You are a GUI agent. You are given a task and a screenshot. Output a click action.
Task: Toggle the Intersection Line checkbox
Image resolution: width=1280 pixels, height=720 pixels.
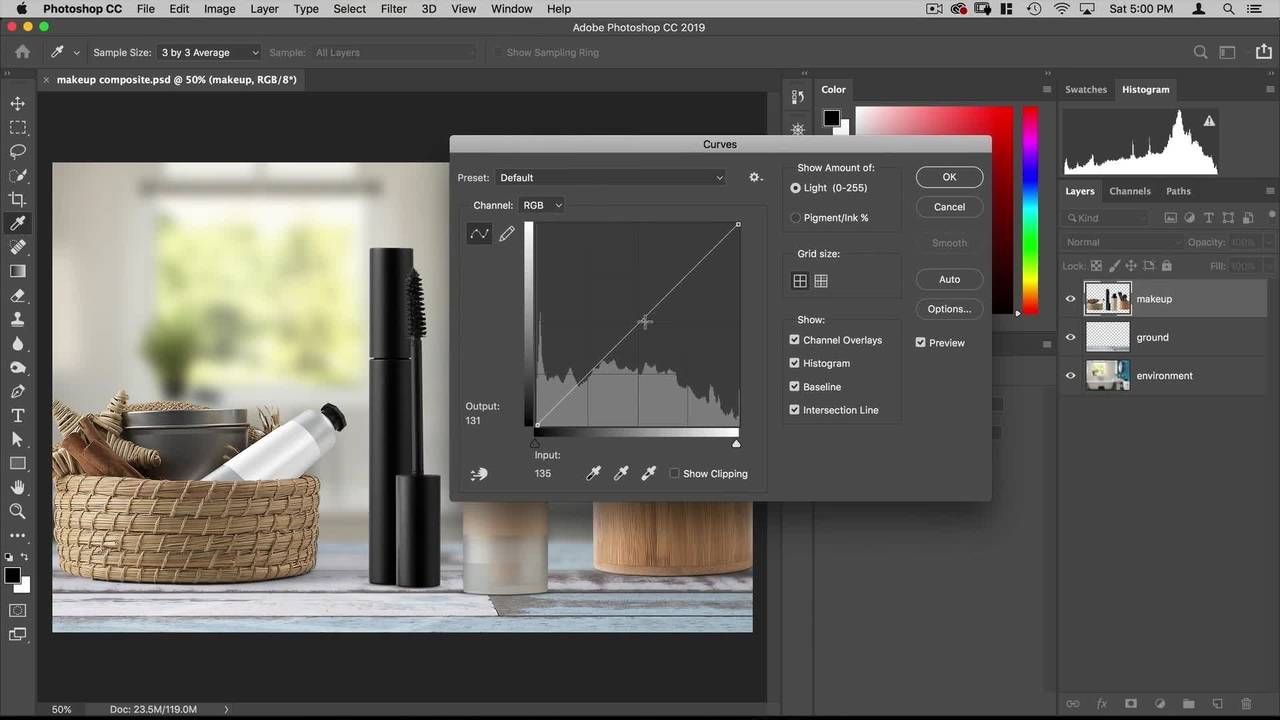pyautogui.click(x=795, y=410)
